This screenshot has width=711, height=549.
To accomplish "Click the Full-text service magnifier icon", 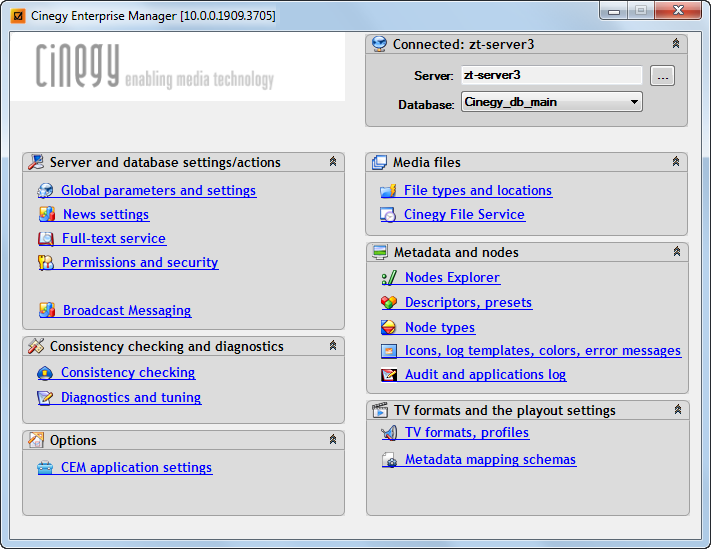I will coord(46,238).
